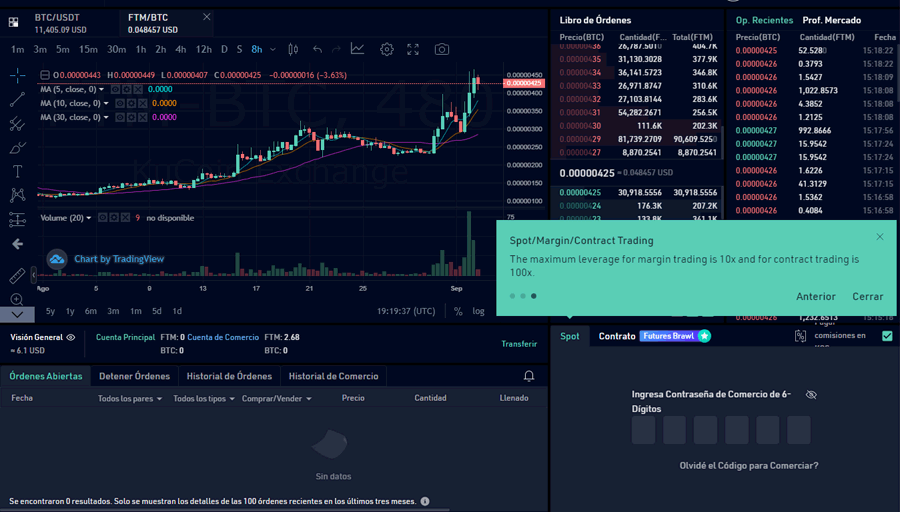Click the back arrow in left toolbar
Screen dimensions: 900x512
[17, 244]
